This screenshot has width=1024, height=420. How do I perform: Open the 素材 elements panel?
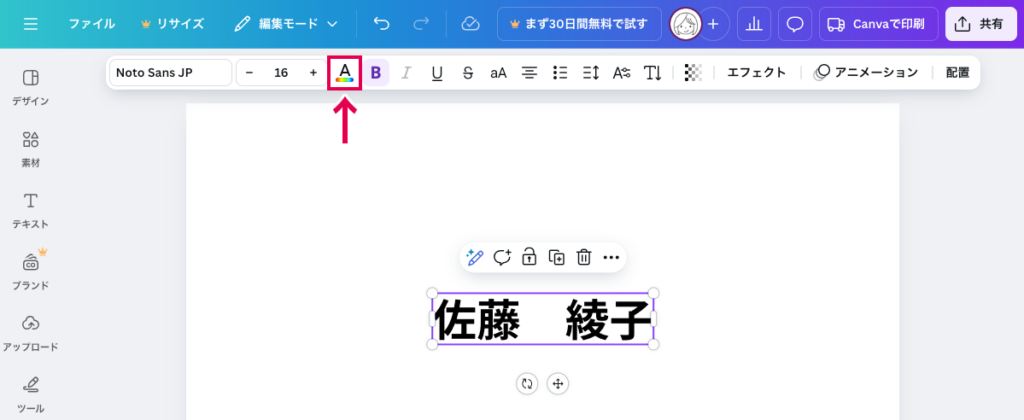pyautogui.click(x=31, y=148)
